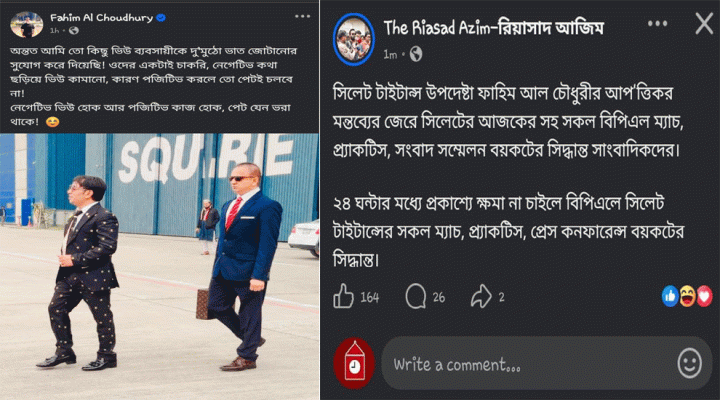Open the airport photo in Fahim's post
Viewport: 720px width, 400px height.
tap(159, 266)
